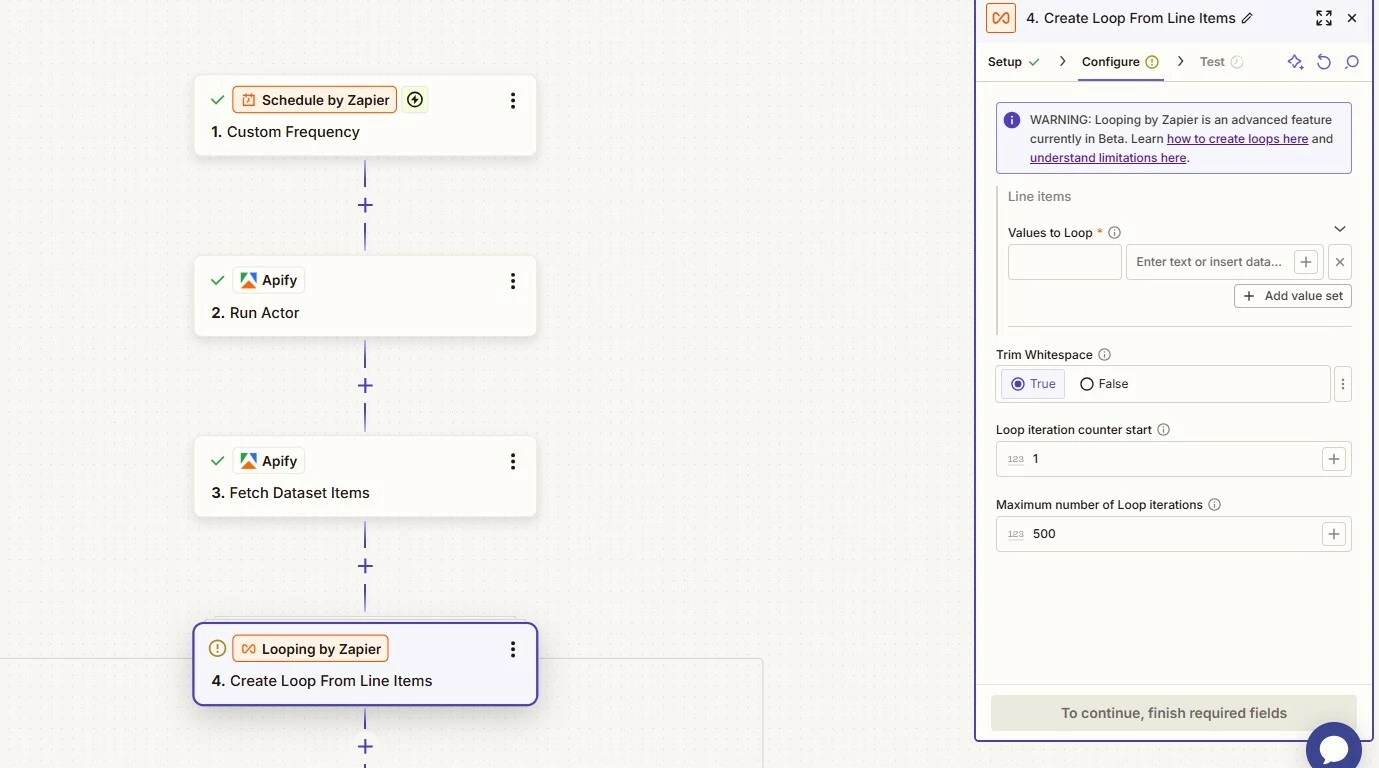1379x768 pixels.
Task: Click the Looping app icon in panel header
Action: (x=1001, y=18)
